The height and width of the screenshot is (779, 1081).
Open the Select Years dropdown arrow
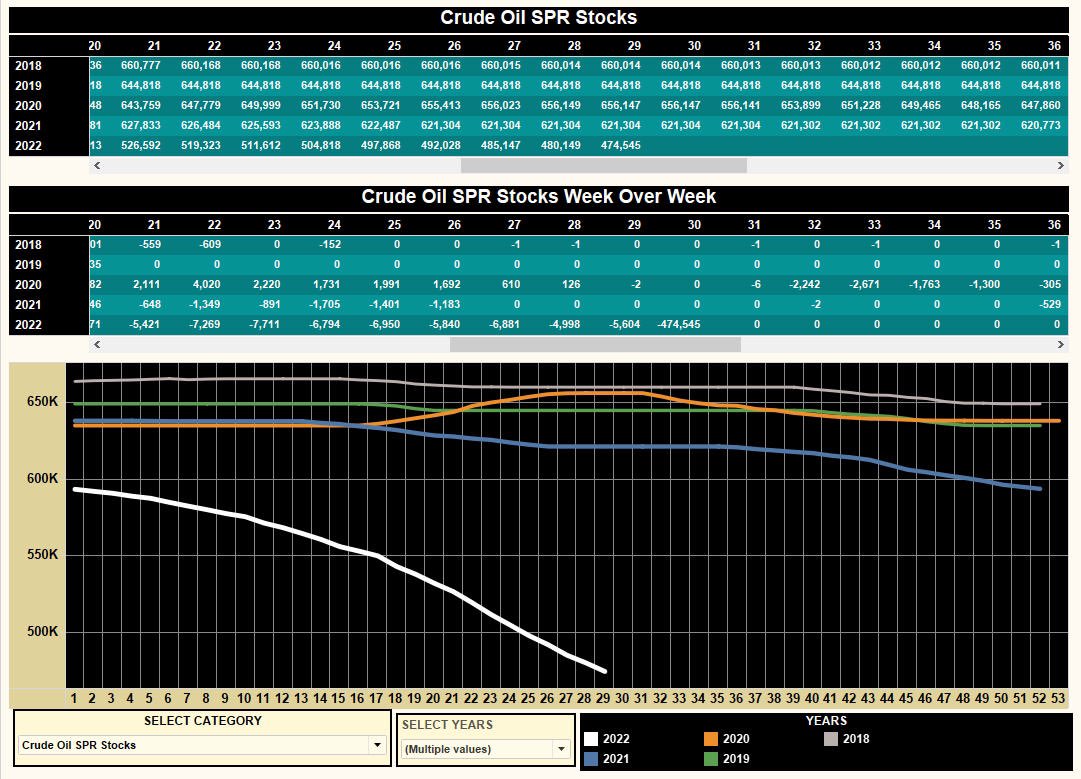tap(561, 749)
